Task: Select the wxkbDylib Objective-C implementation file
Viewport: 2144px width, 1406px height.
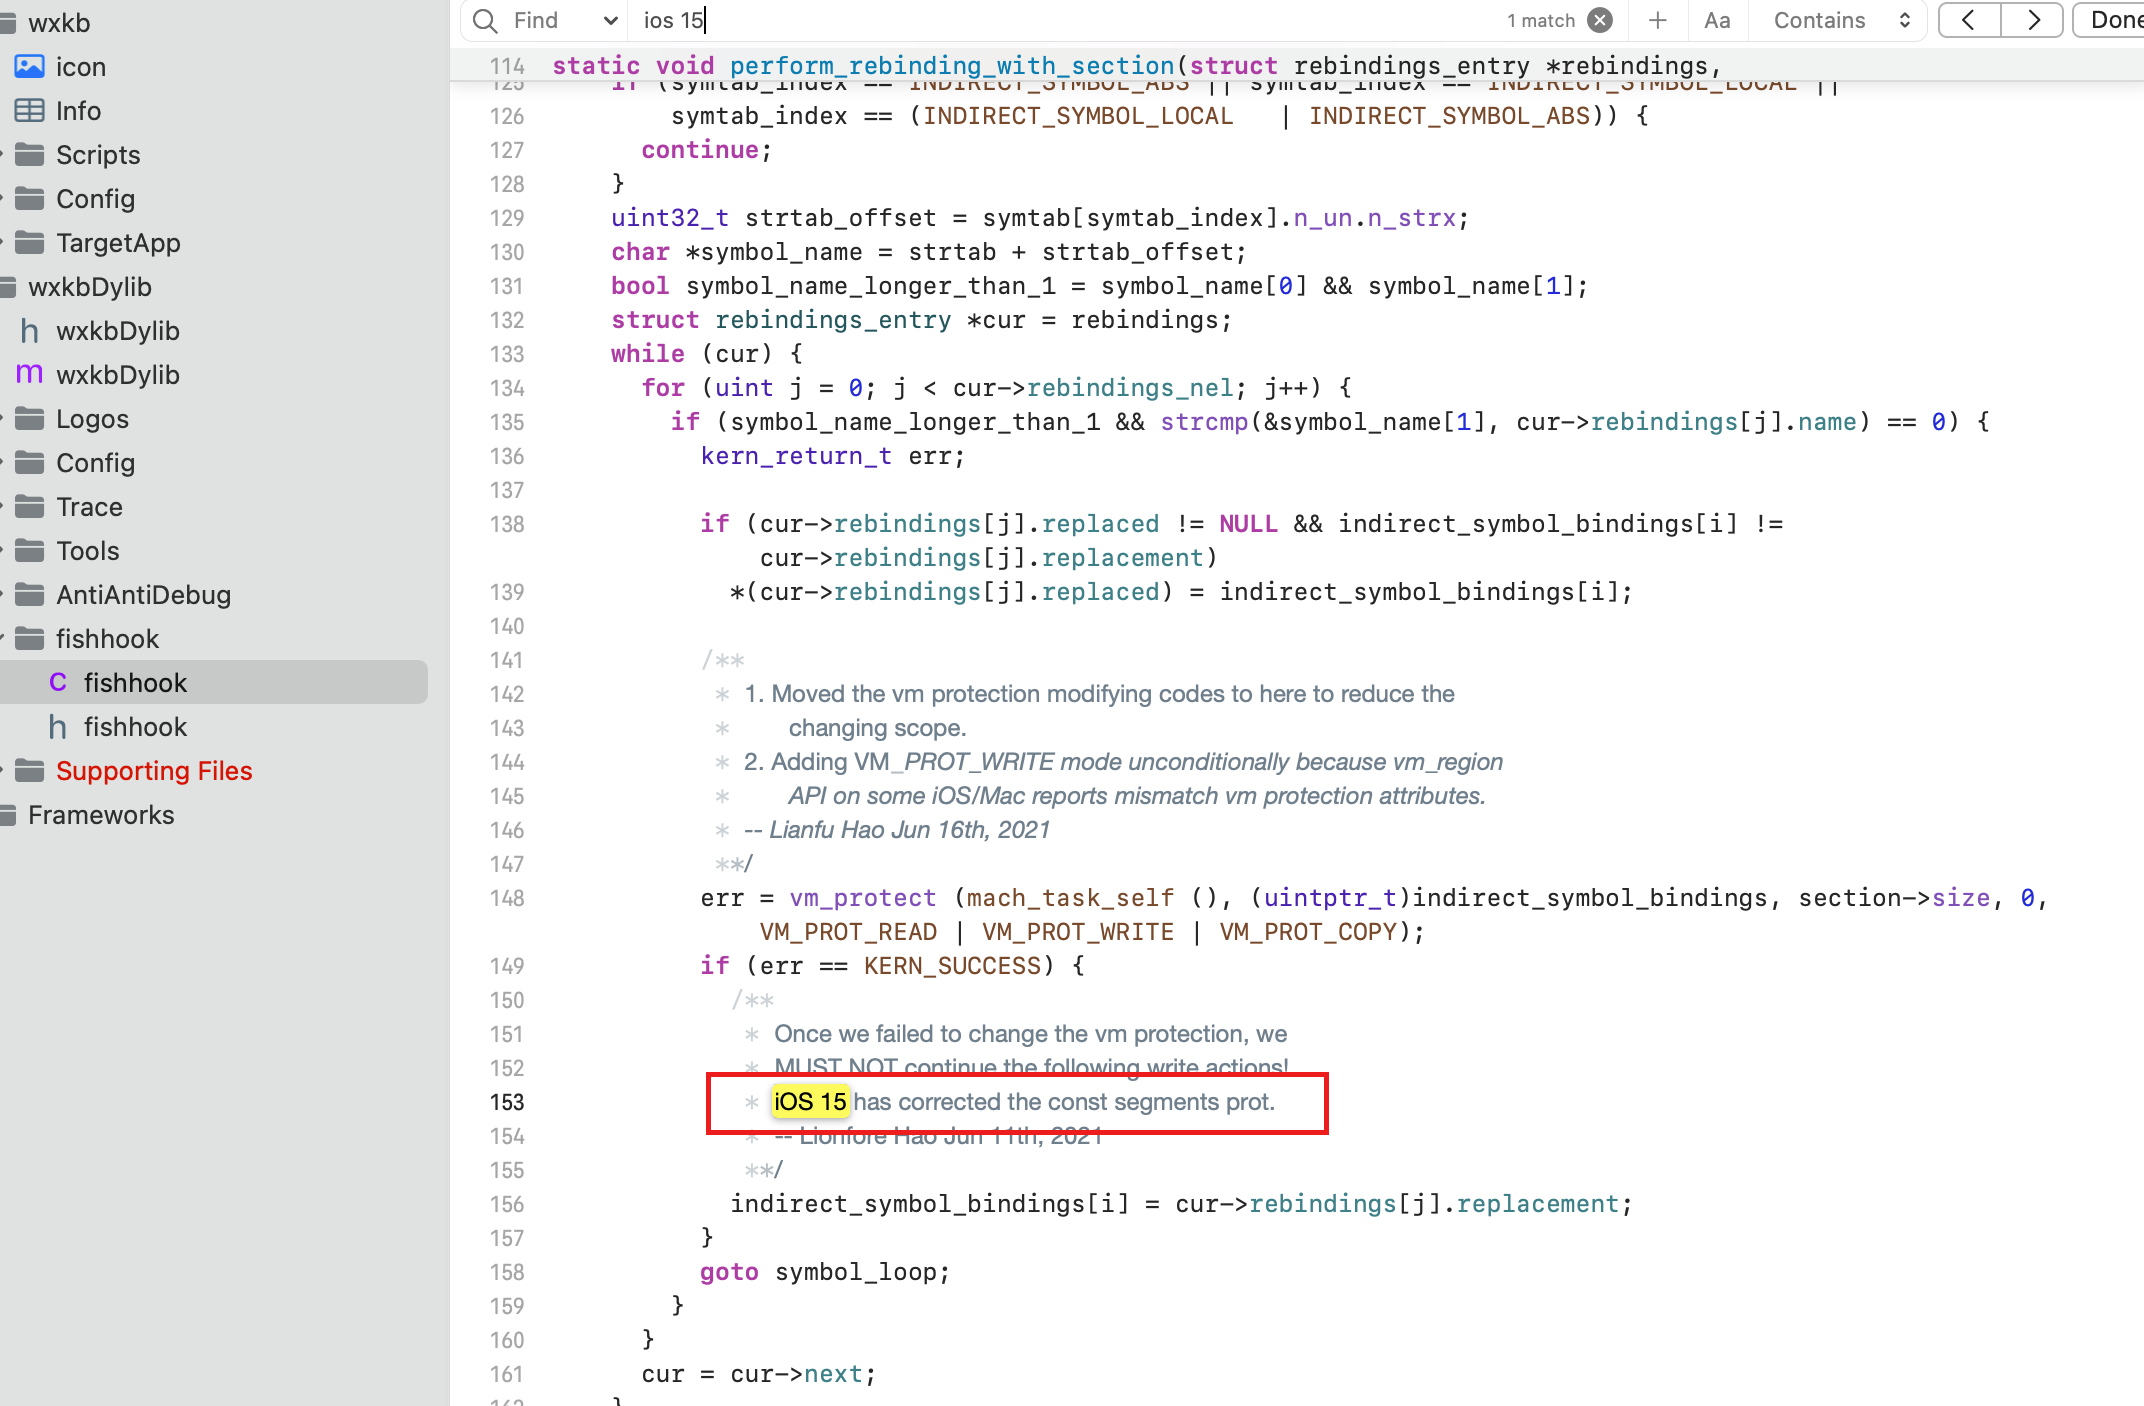Action: 119,375
